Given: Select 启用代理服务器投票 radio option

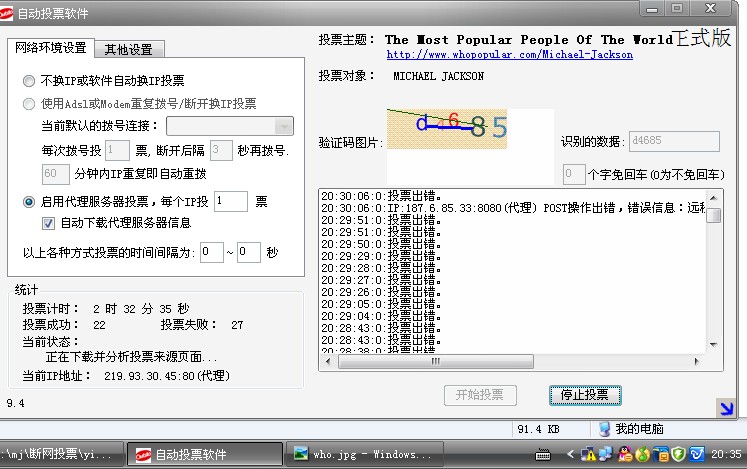Looking at the screenshot, I should 29,202.
